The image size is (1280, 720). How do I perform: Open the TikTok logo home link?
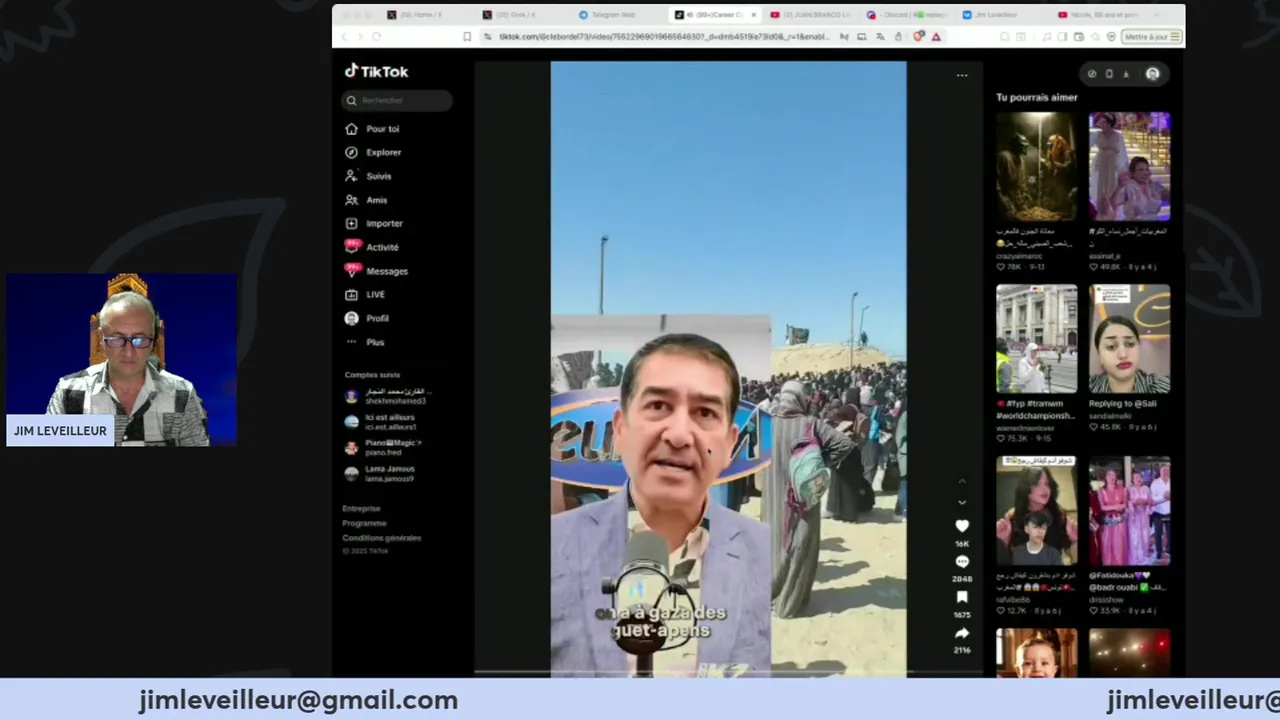tap(376, 71)
